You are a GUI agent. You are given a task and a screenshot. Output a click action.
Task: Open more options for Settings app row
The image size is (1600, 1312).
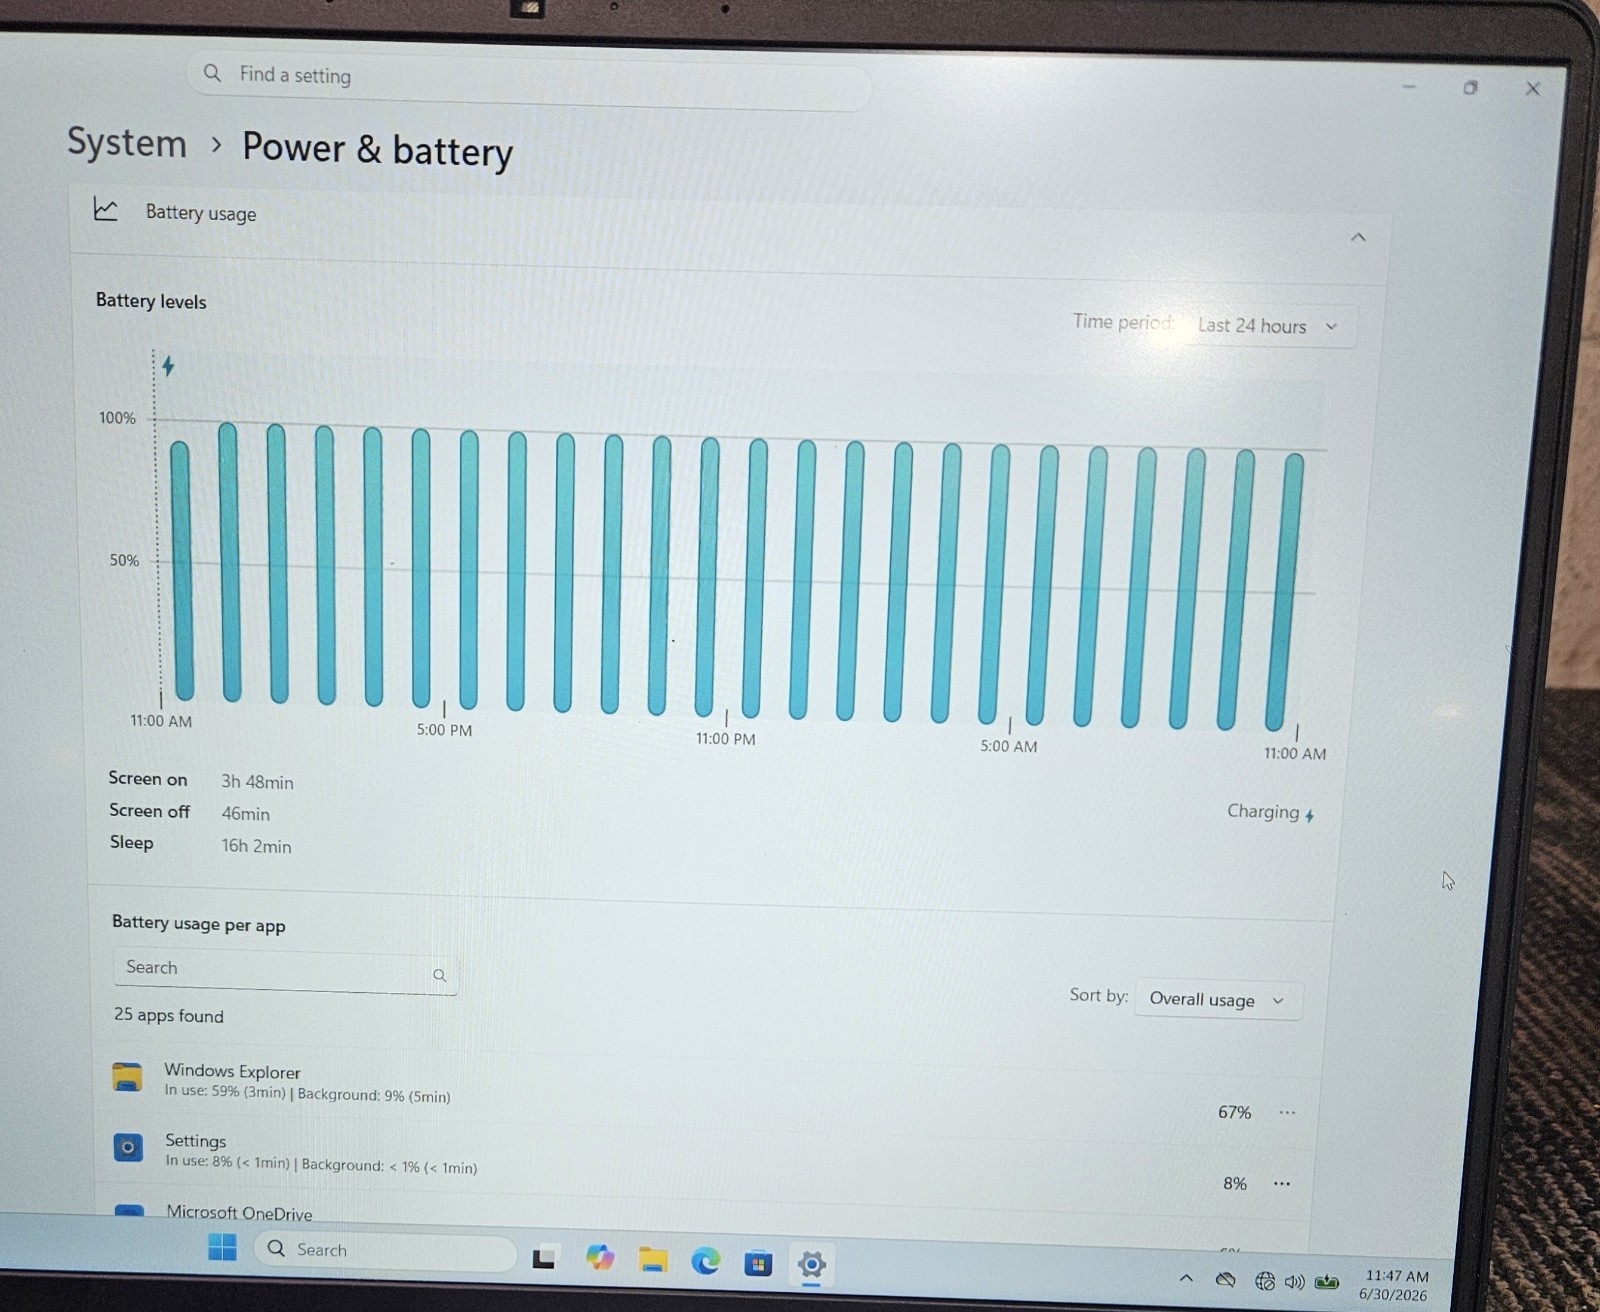pyautogui.click(x=1282, y=1184)
